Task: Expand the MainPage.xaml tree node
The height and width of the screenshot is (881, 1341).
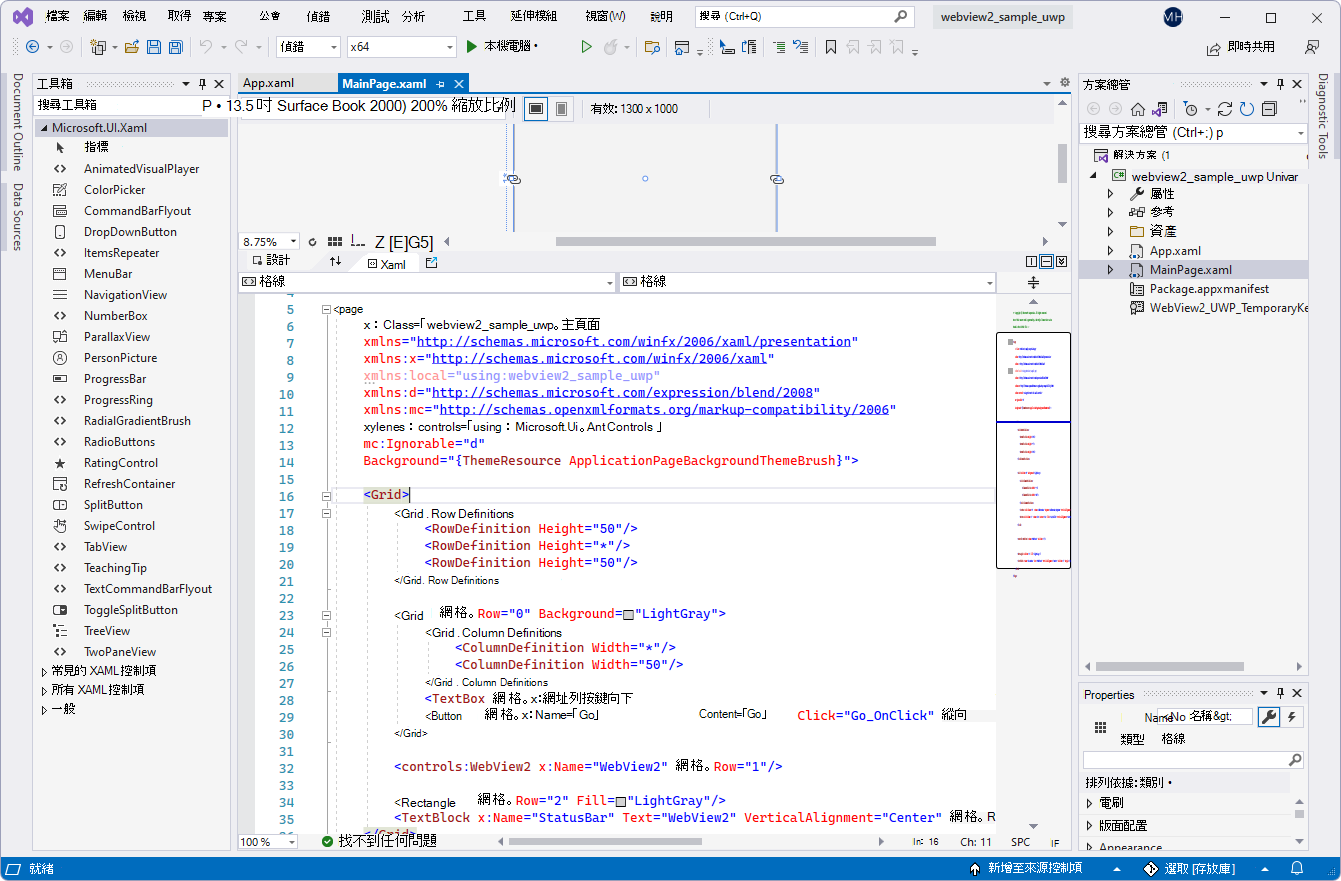Action: (1108, 269)
